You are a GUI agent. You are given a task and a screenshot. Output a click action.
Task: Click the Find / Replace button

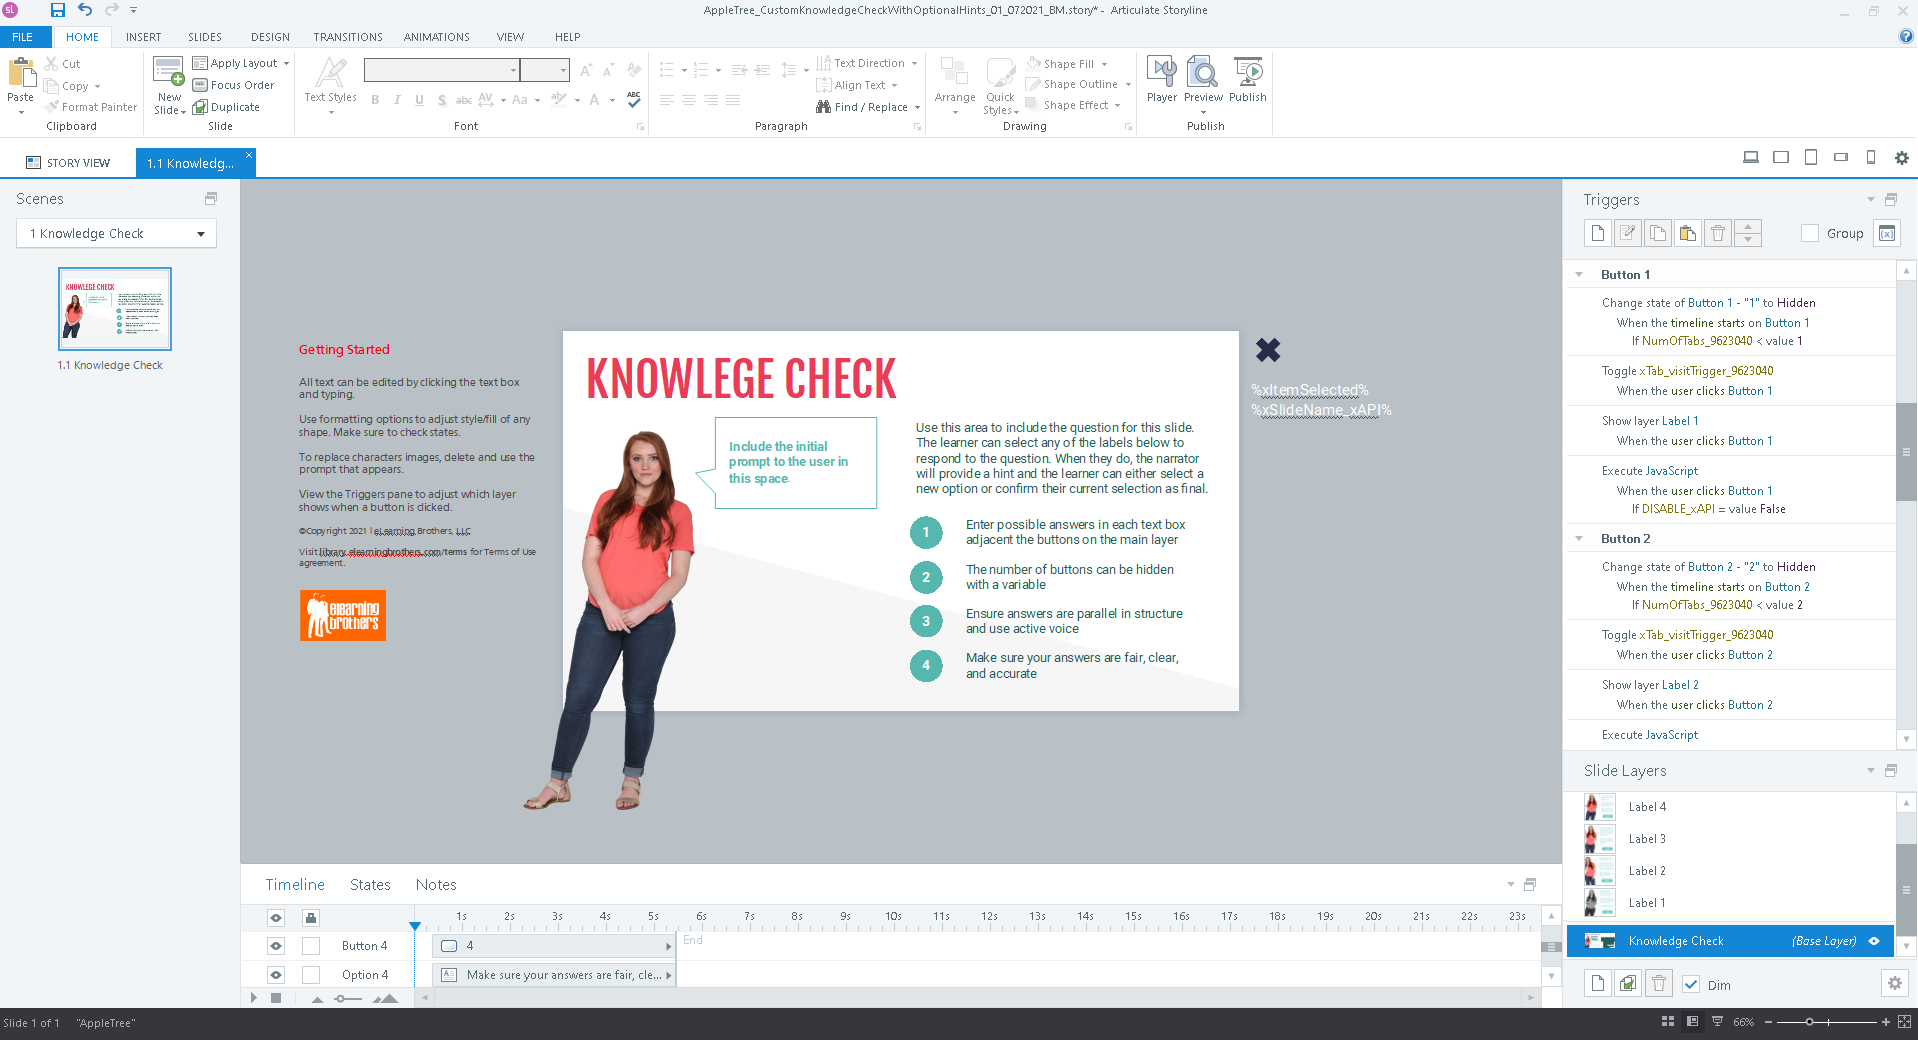pos(867,107)
